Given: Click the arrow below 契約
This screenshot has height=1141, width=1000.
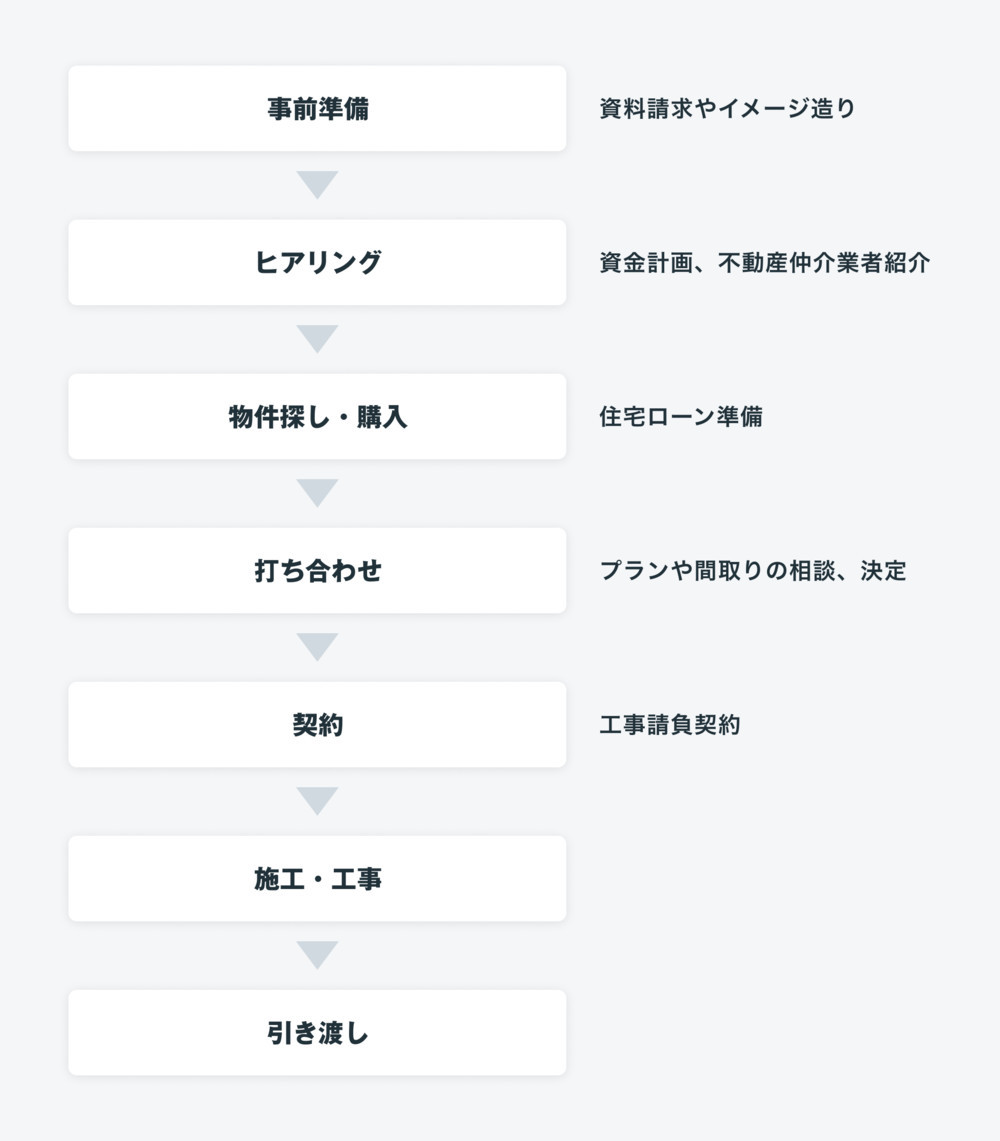Looking at the screenshot, I should 317,800.
